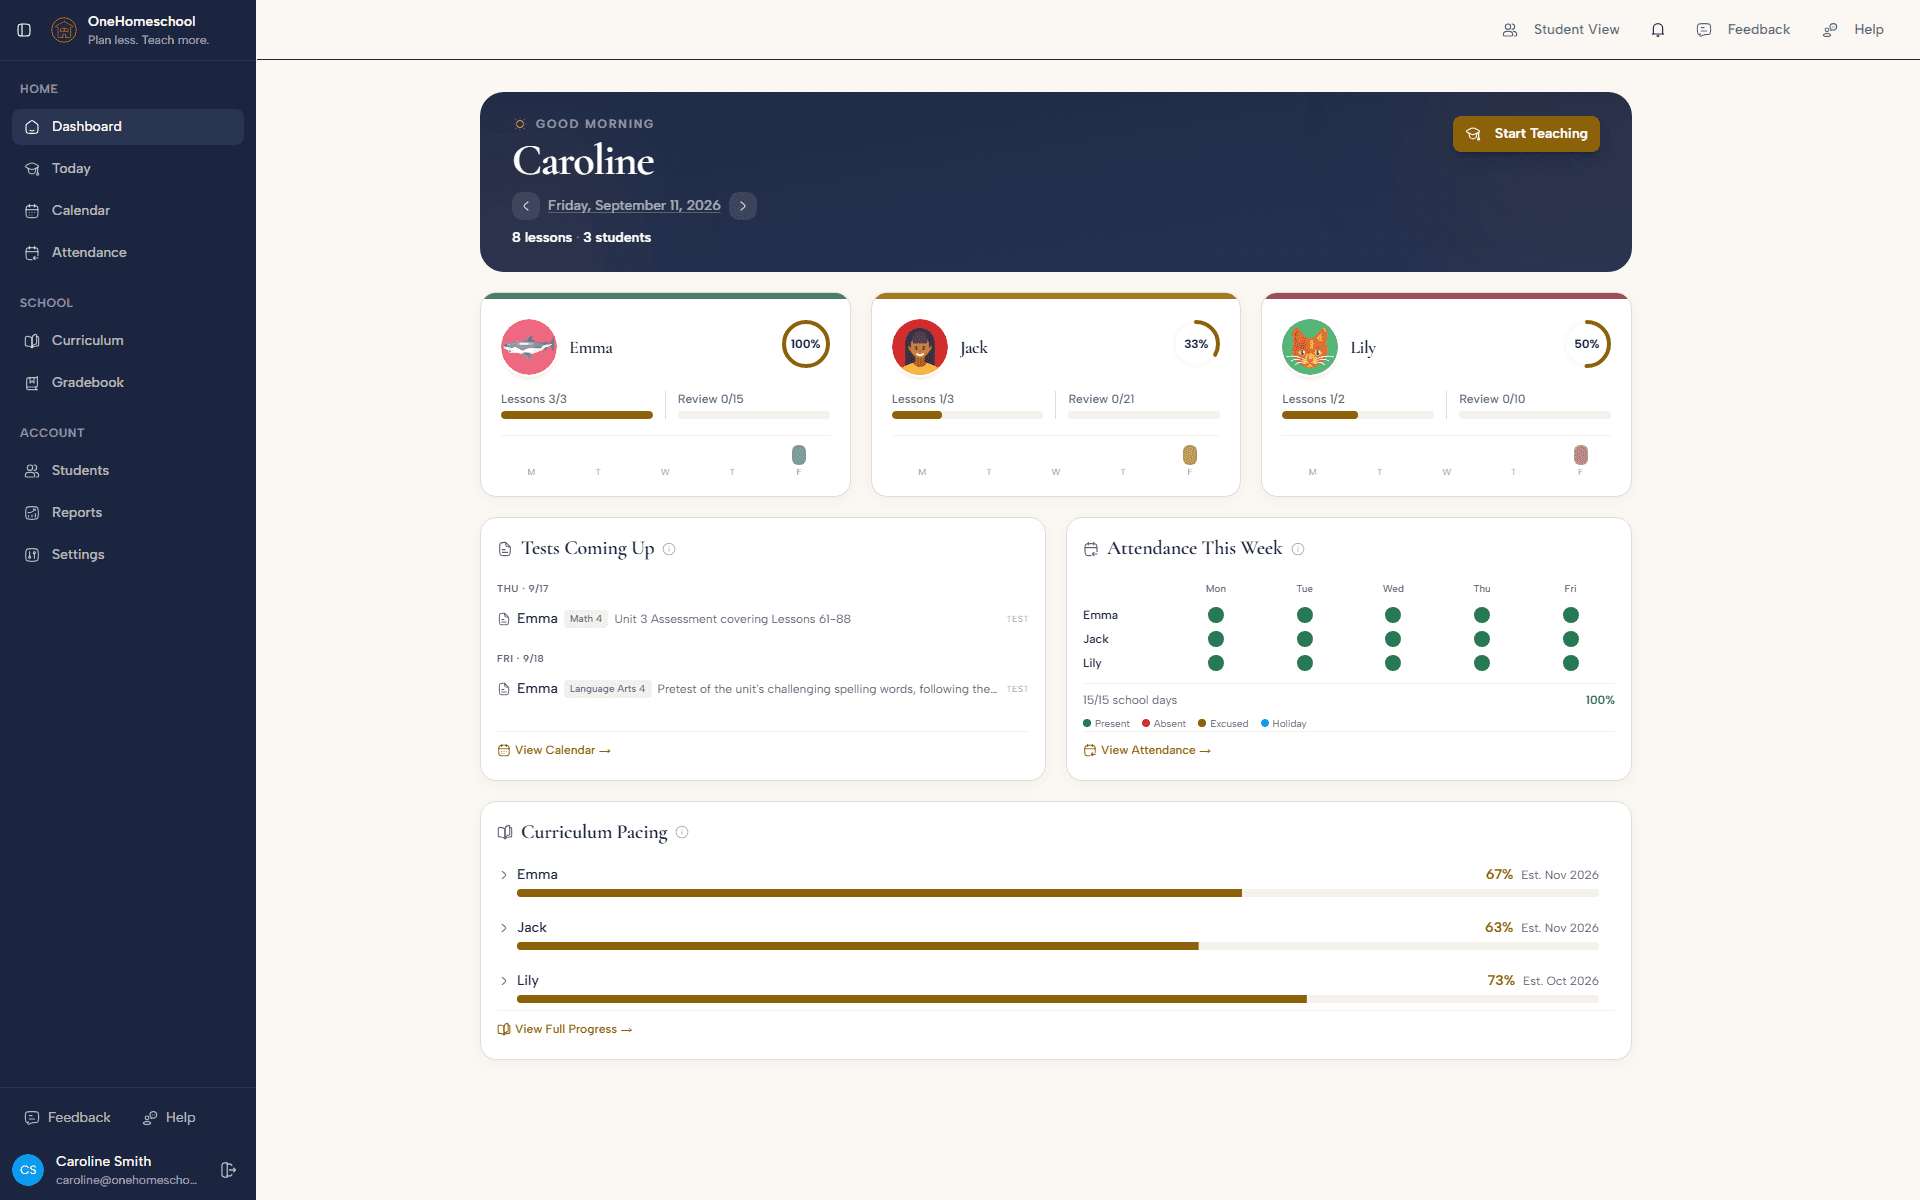Open Feedback link in the sidebar footer
The height and width of the screenshot is (1200, 1920).
pyautogui.click(x=68, y=1118)
